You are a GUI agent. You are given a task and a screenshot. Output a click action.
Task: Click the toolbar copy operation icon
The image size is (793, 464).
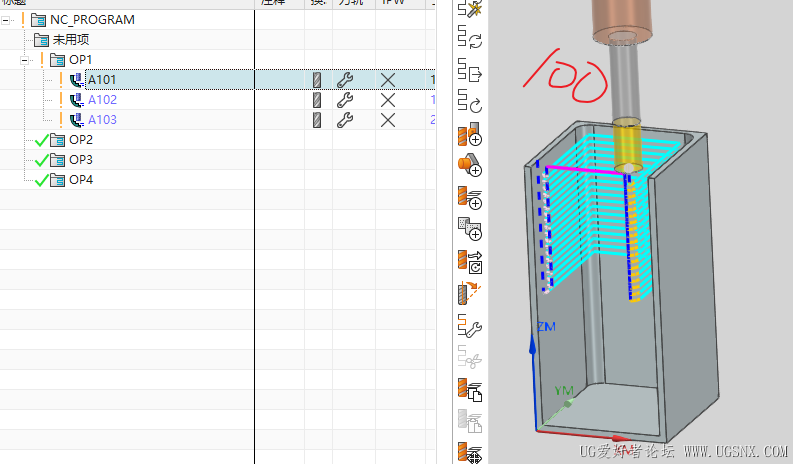coord(469,390)
